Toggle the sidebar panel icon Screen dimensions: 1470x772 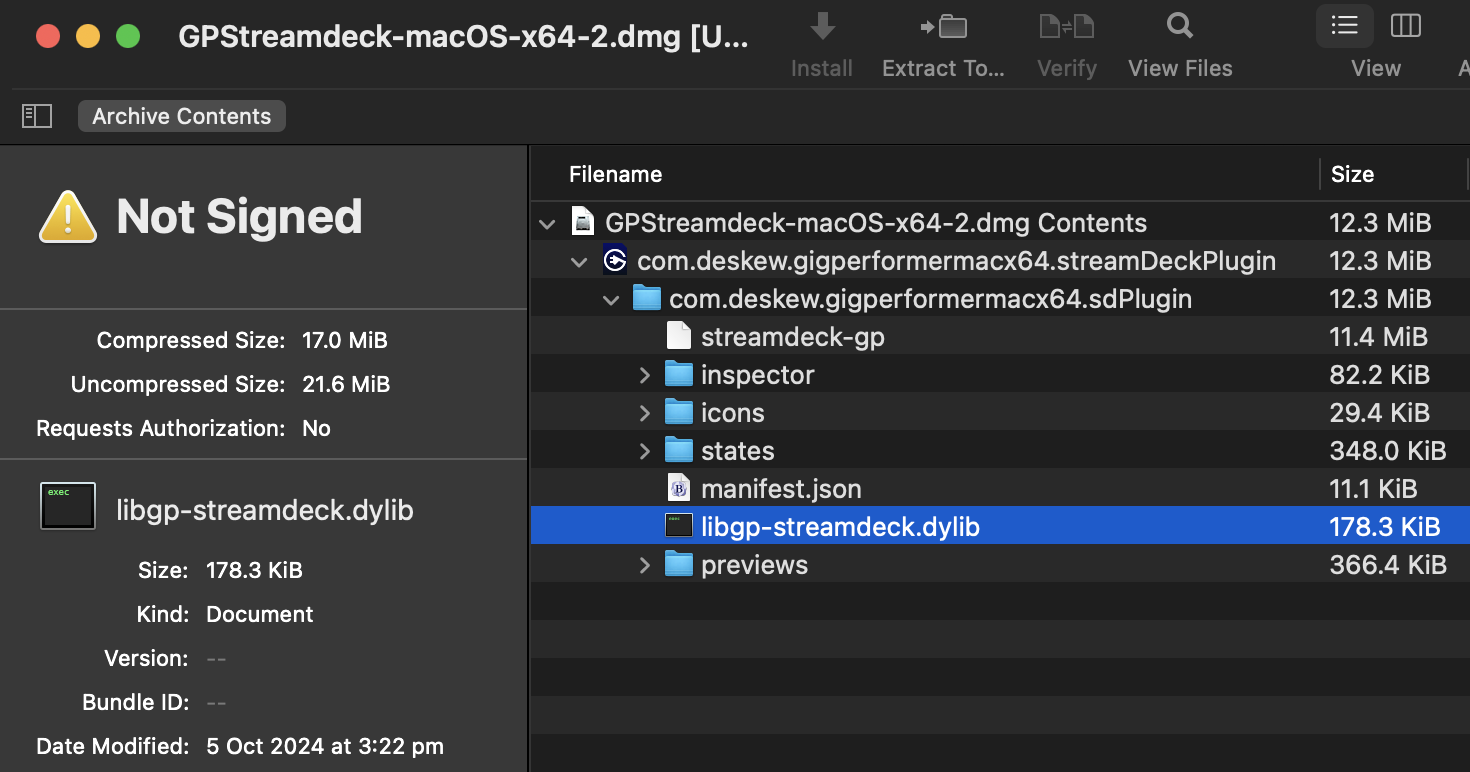pyautogui.click(x=37, y=116)
